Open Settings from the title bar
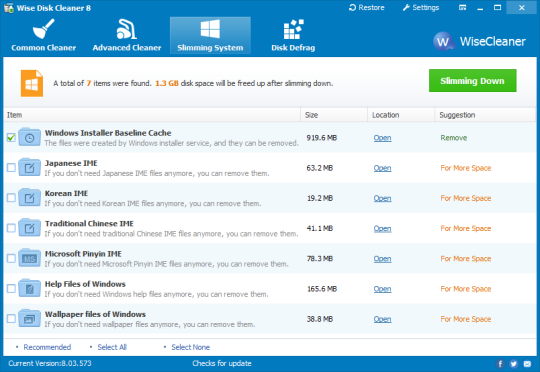Viewport: 540px width, 372px height. pyautogui.click(x=421, y=8)
